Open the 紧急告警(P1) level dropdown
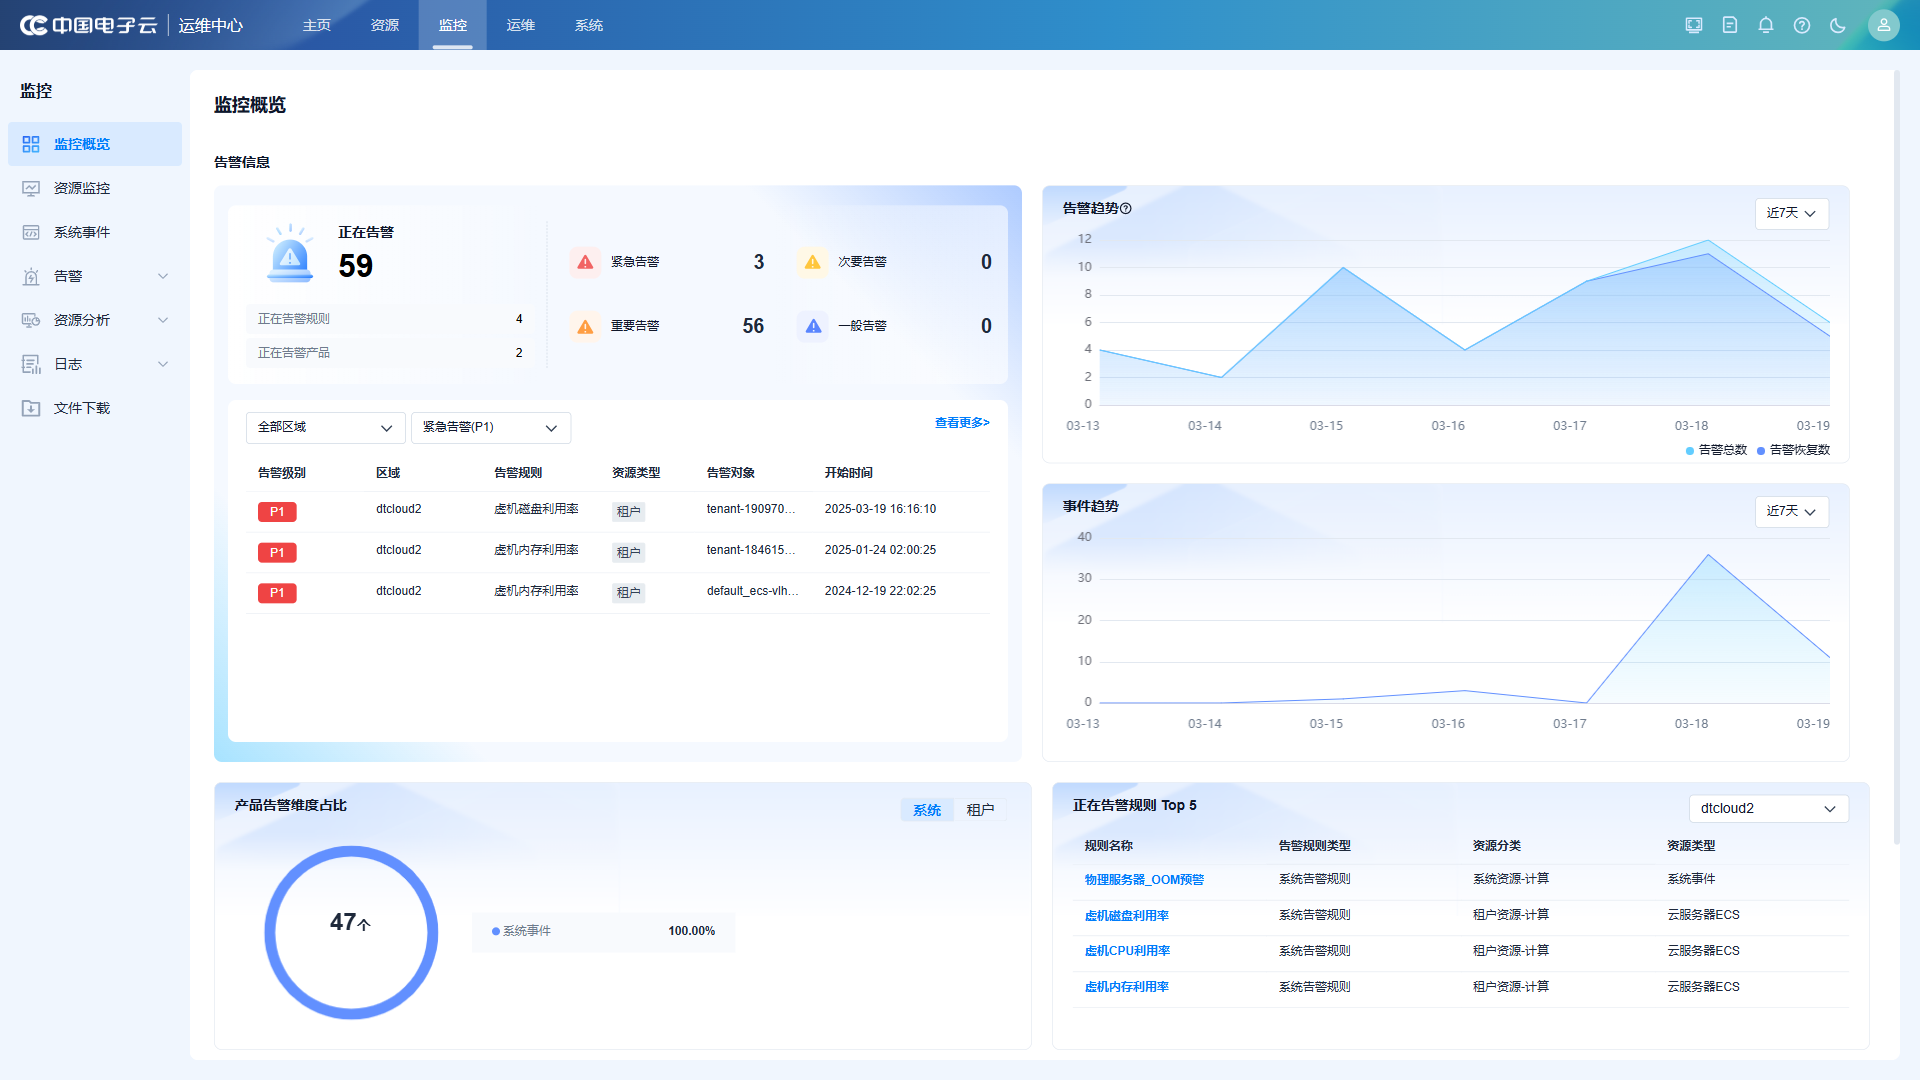The width and height of the screenshot is (1920, 1080). 491,428
